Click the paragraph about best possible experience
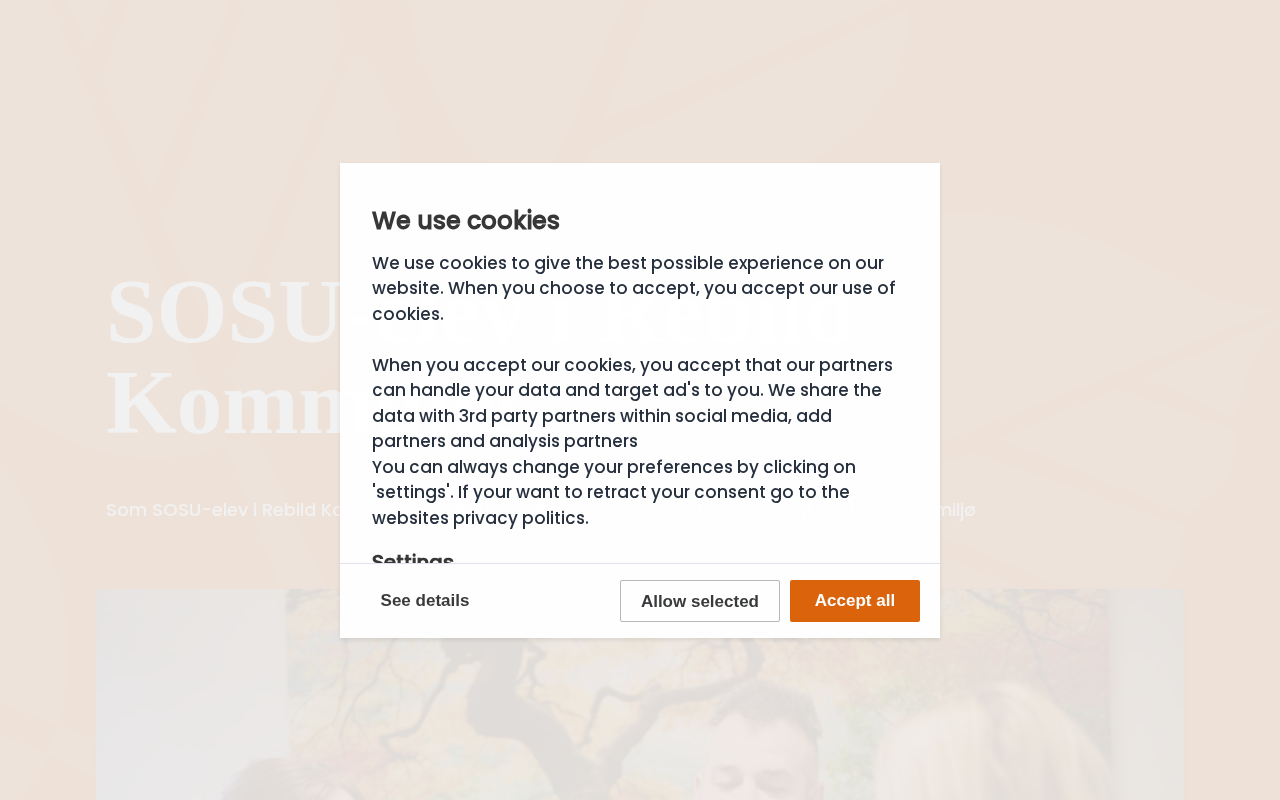 tap(633, 288)
